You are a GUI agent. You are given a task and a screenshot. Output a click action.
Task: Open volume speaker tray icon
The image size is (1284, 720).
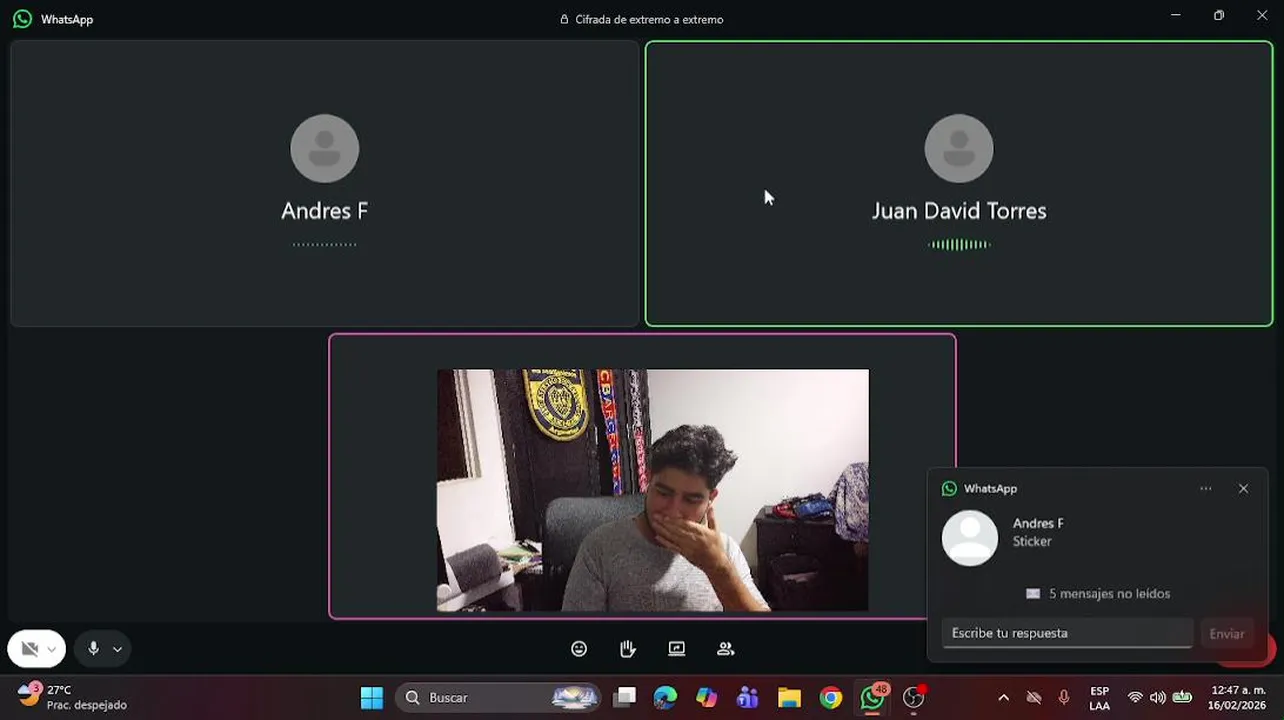tap(1158, 698)
